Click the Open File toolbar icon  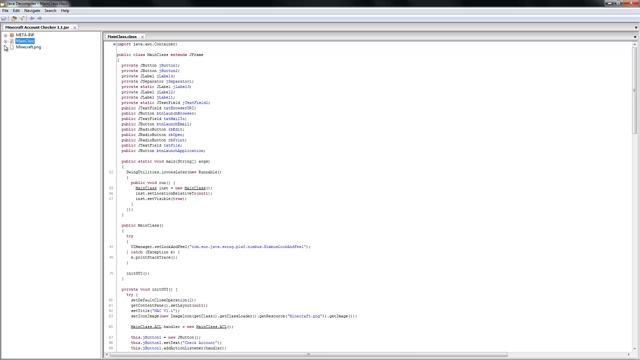point(4,18)
